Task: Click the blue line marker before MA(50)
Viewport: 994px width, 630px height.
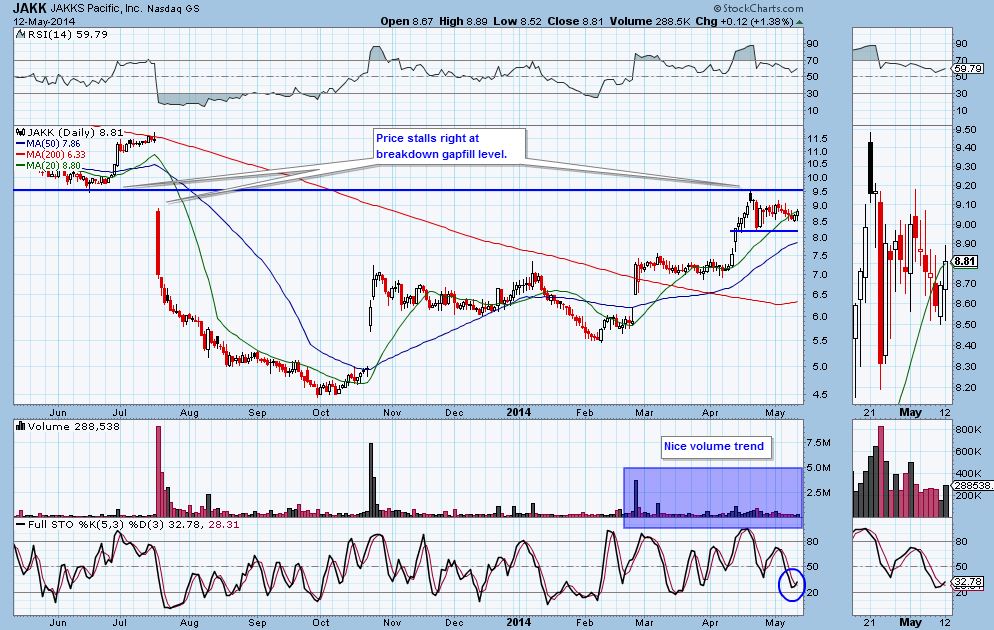Action: (21, 144)
